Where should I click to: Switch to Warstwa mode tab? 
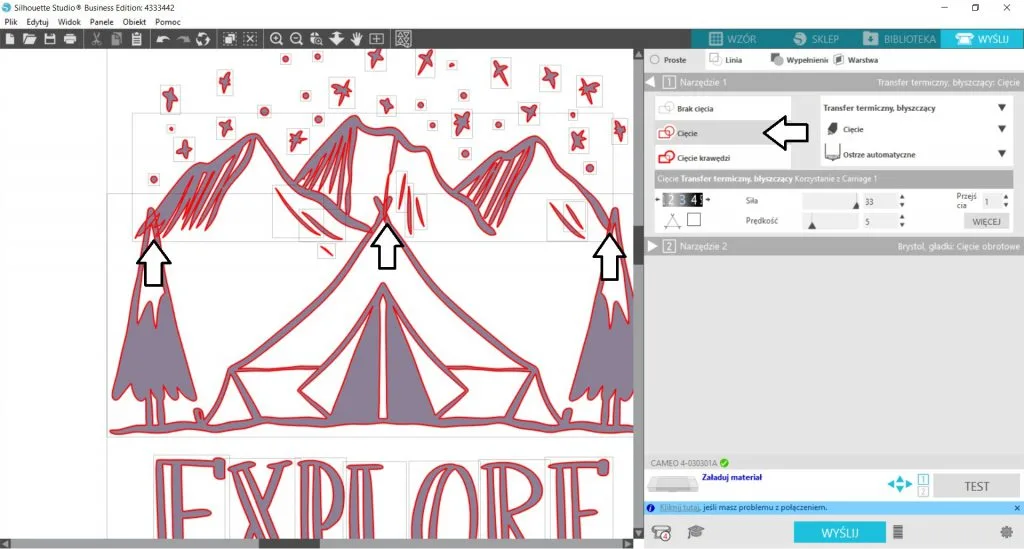[856, 59]
